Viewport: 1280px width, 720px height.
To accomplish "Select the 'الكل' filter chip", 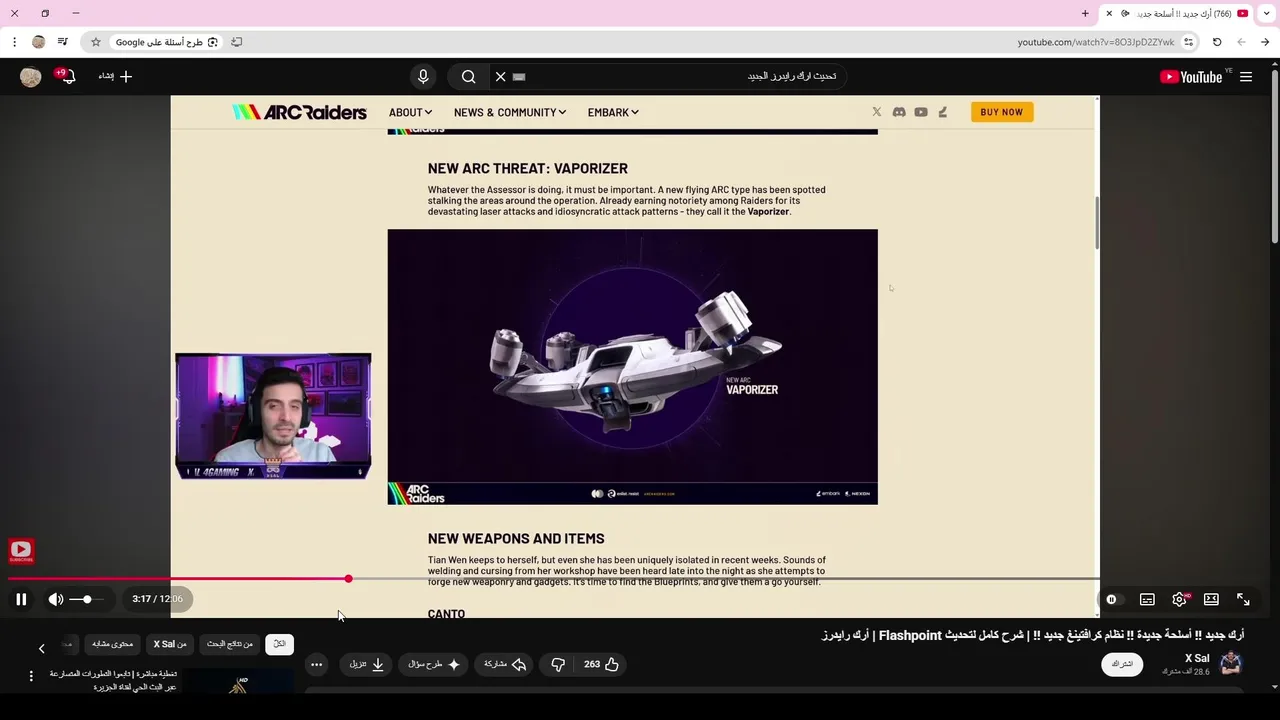I will click(279, 644).
